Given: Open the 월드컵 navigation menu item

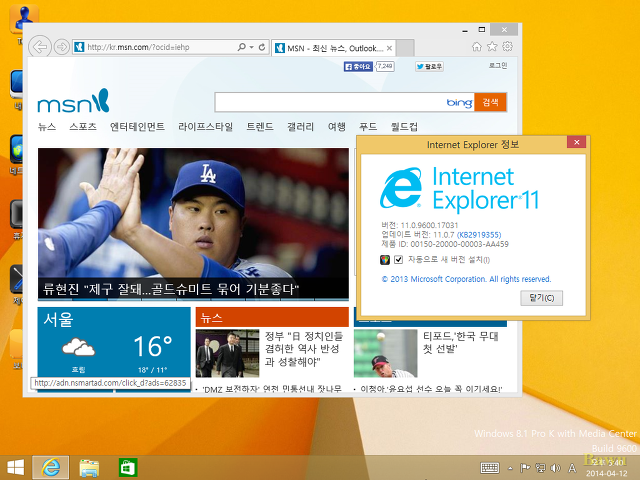Looking at the screenshot, I should [x=404, y=127].
